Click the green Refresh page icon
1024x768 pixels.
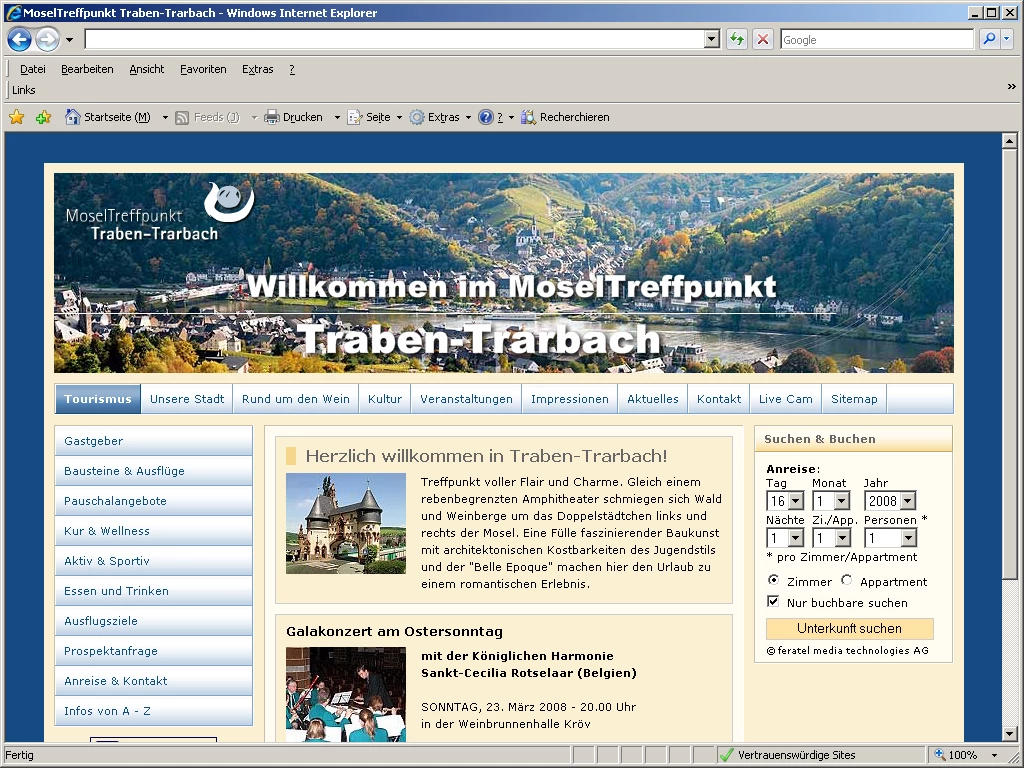pos(737,39)
